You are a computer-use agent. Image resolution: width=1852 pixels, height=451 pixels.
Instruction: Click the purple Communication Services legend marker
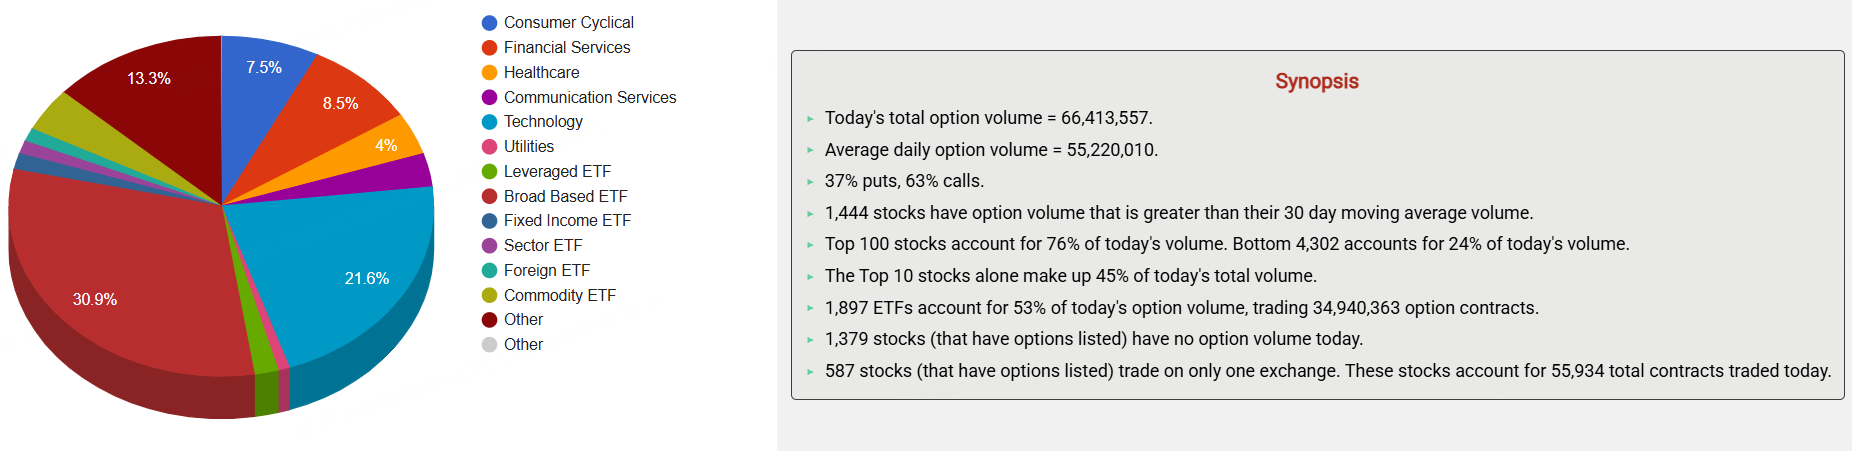(x=489, y=98)
